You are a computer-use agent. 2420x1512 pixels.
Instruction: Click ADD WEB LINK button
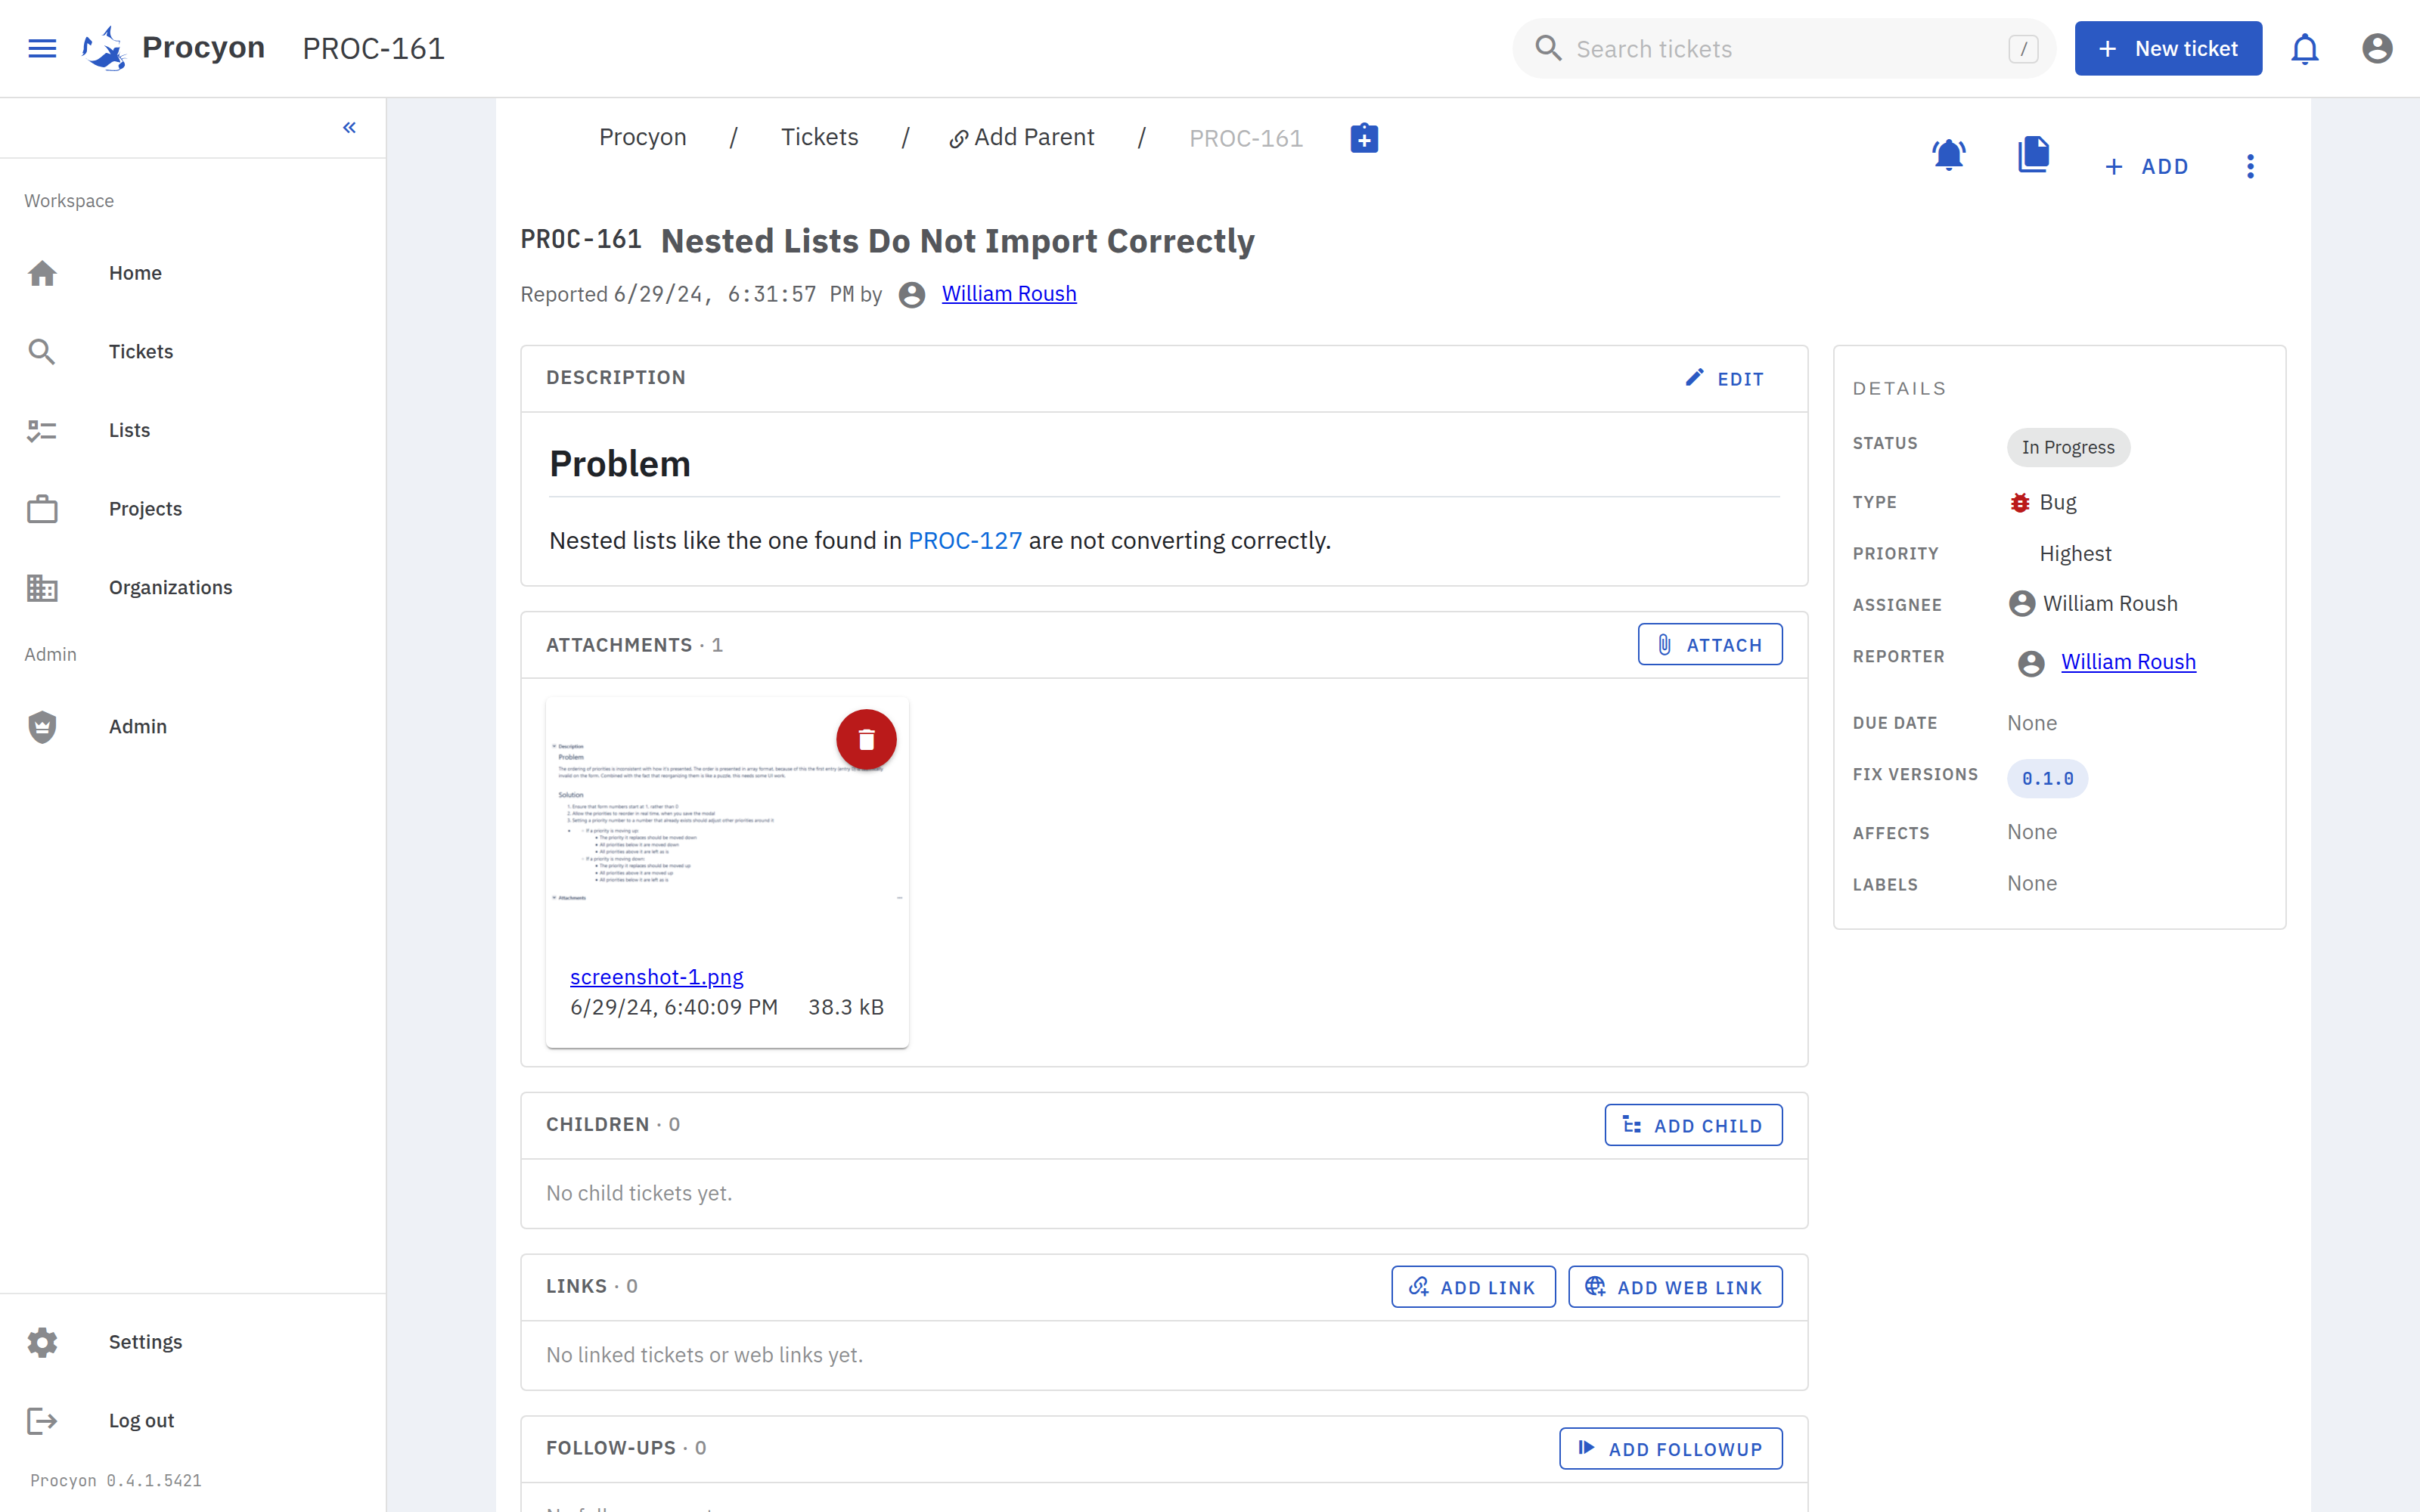click(1675, 1287)
